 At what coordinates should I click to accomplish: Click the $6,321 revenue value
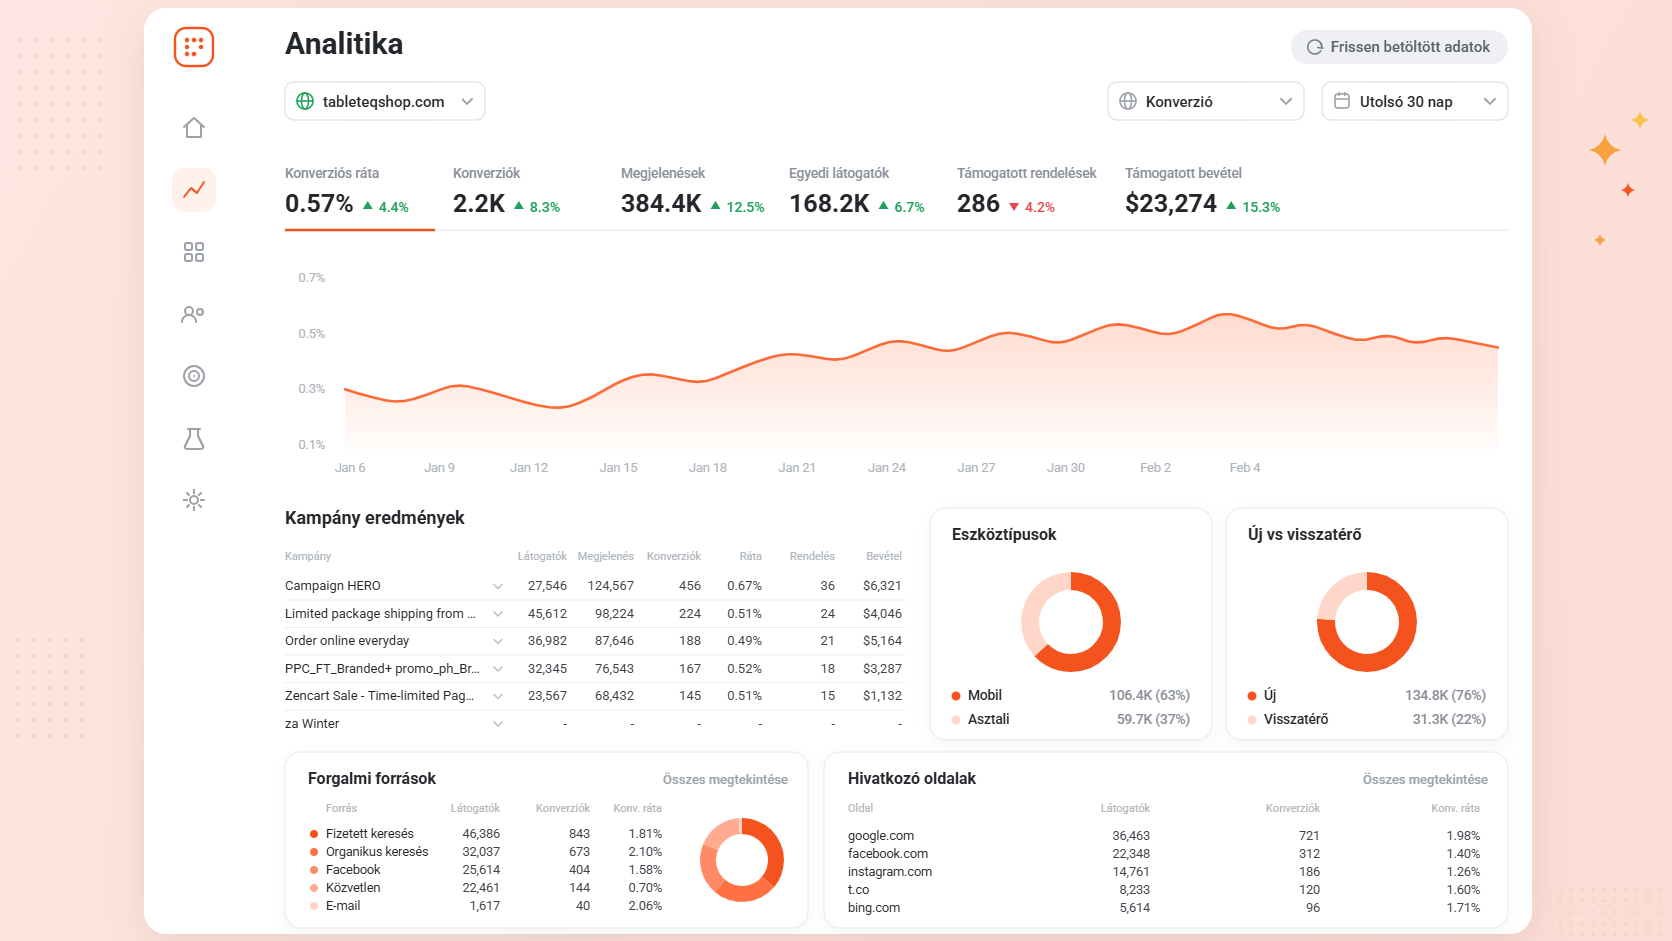click(x=882, y=586)
